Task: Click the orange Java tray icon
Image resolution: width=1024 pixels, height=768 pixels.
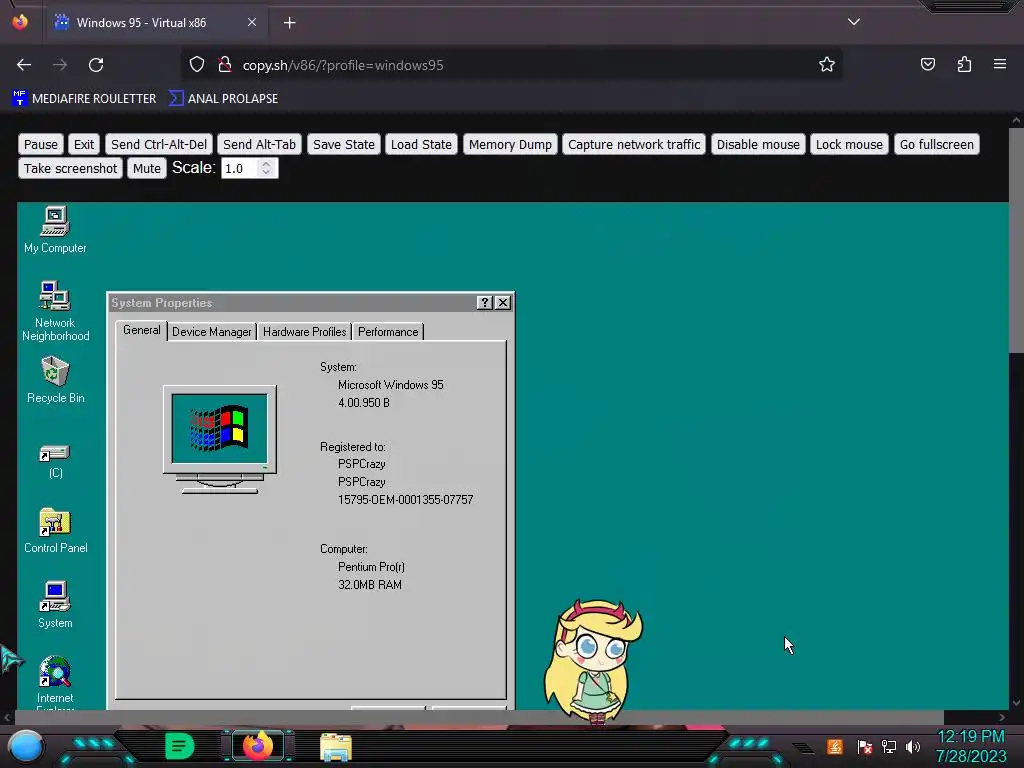Action: 835,746
